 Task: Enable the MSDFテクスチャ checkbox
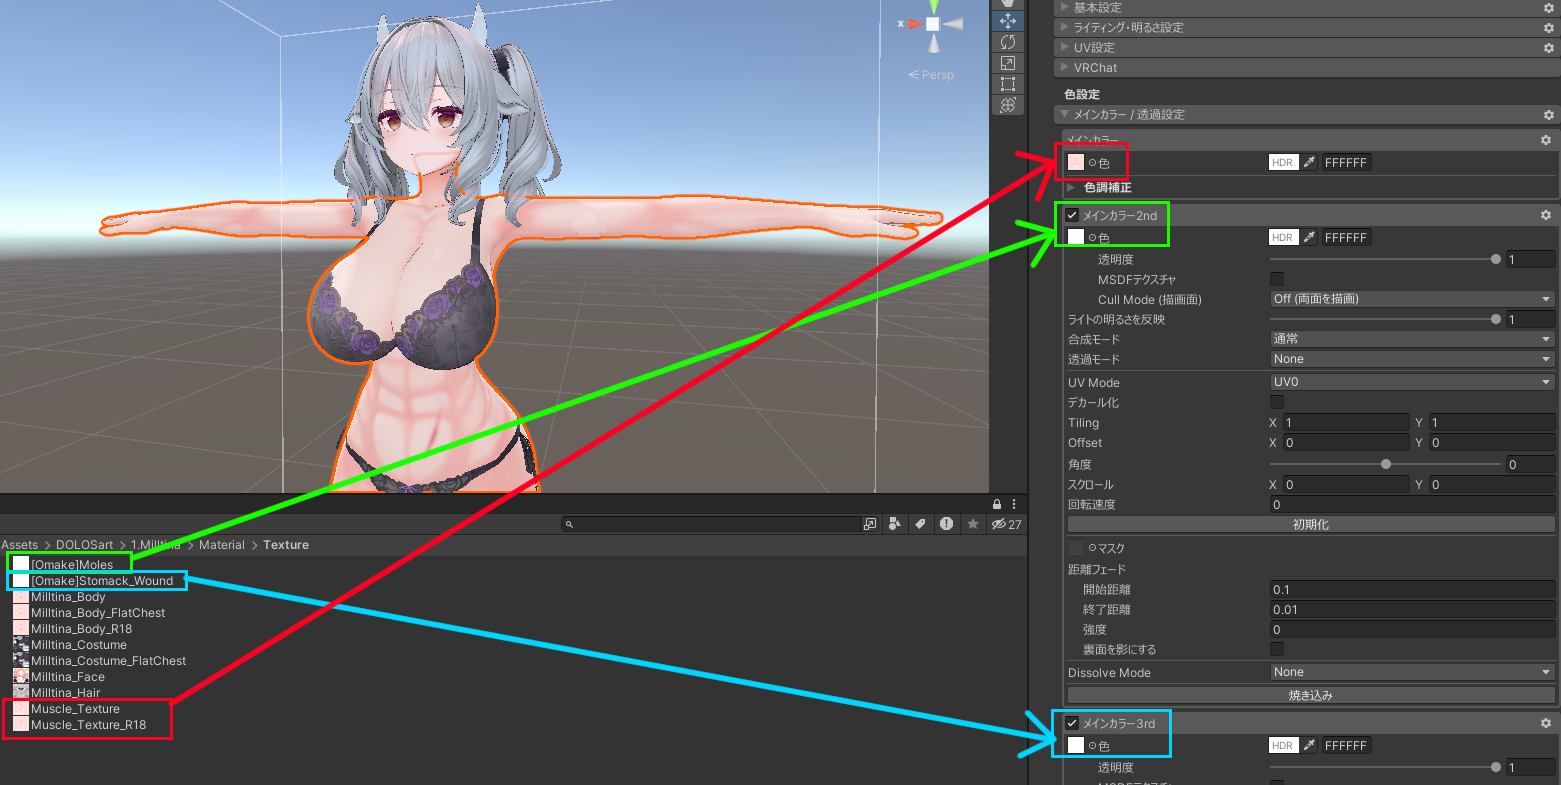[x=1277, y=279]
